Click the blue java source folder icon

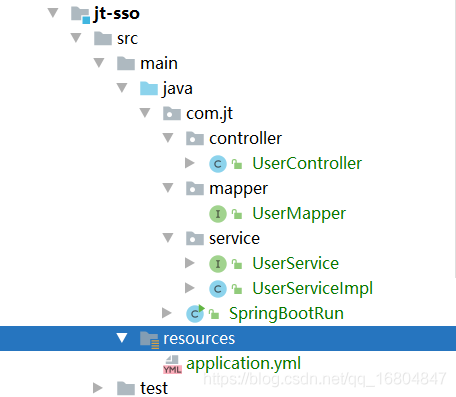149,88
